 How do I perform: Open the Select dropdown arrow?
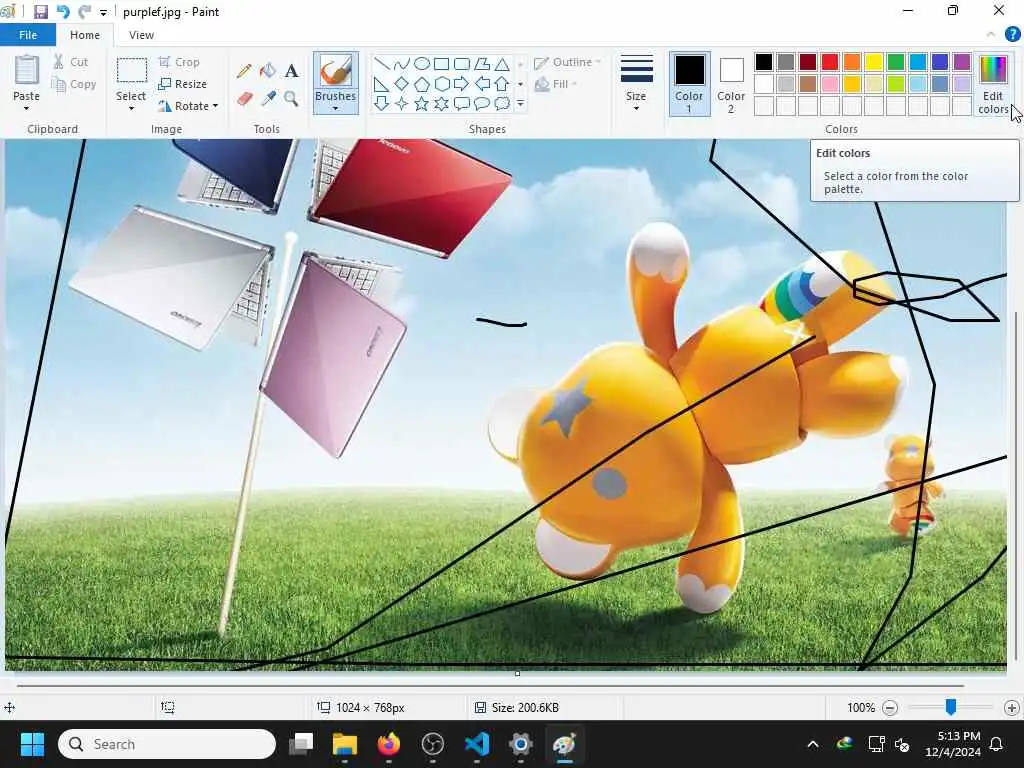click(131, 108)
